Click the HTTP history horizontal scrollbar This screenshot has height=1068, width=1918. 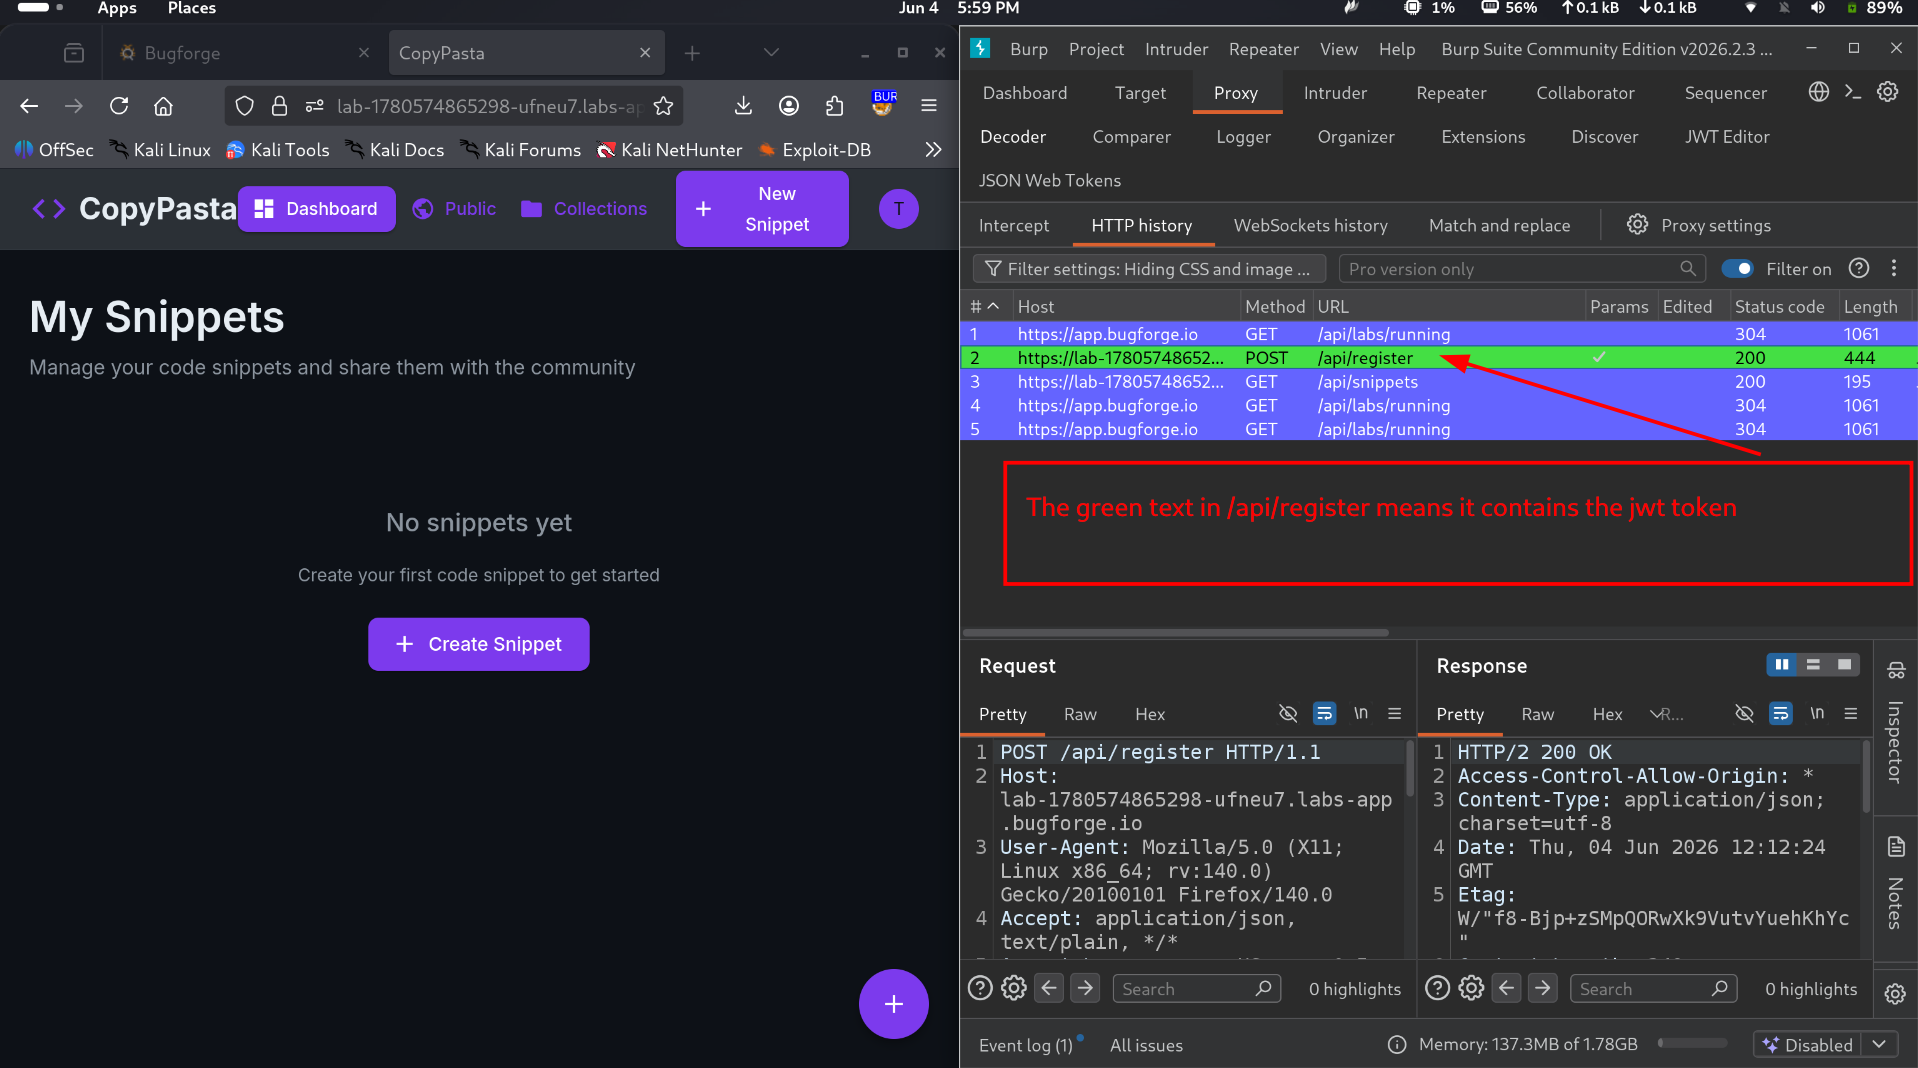pyautogui.click(x=1175, y=632)
